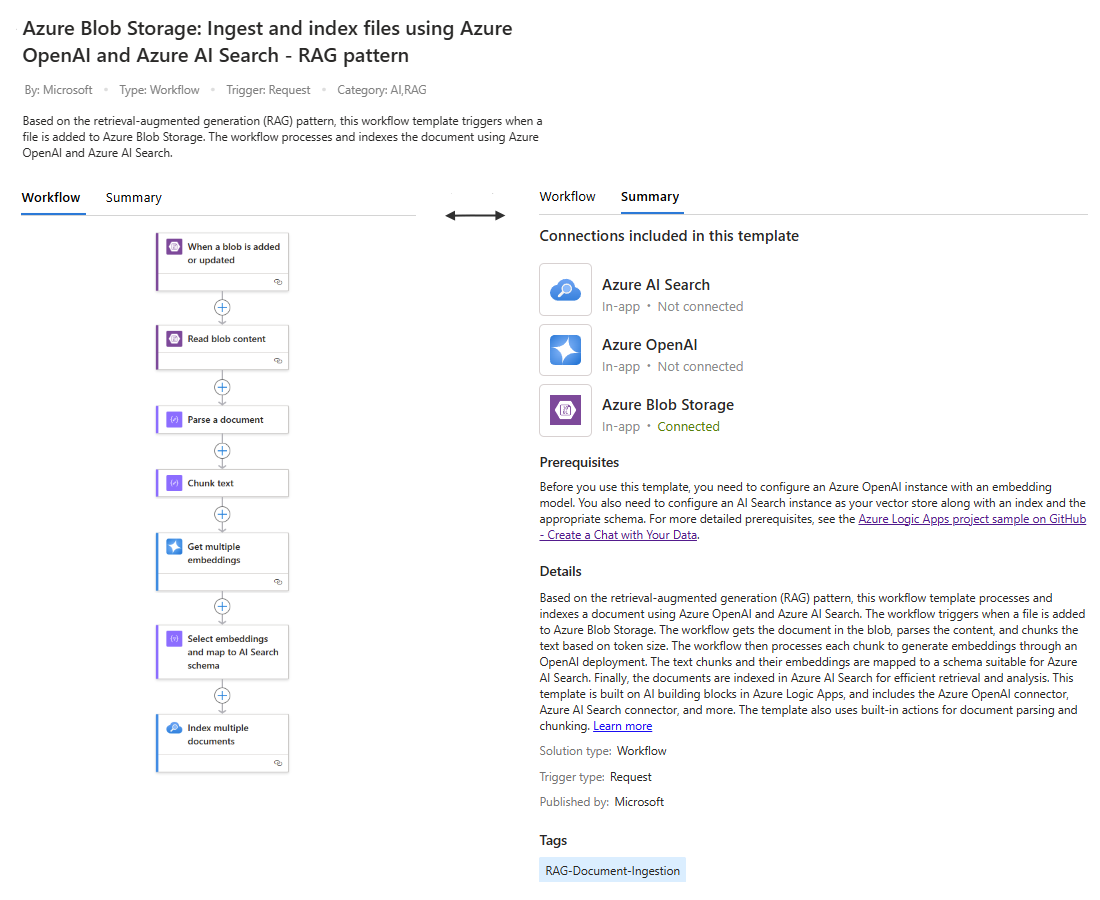Click the plus icon below Chunk text
The width and height of the screenshot is (1100, 900).
[222, 515]
